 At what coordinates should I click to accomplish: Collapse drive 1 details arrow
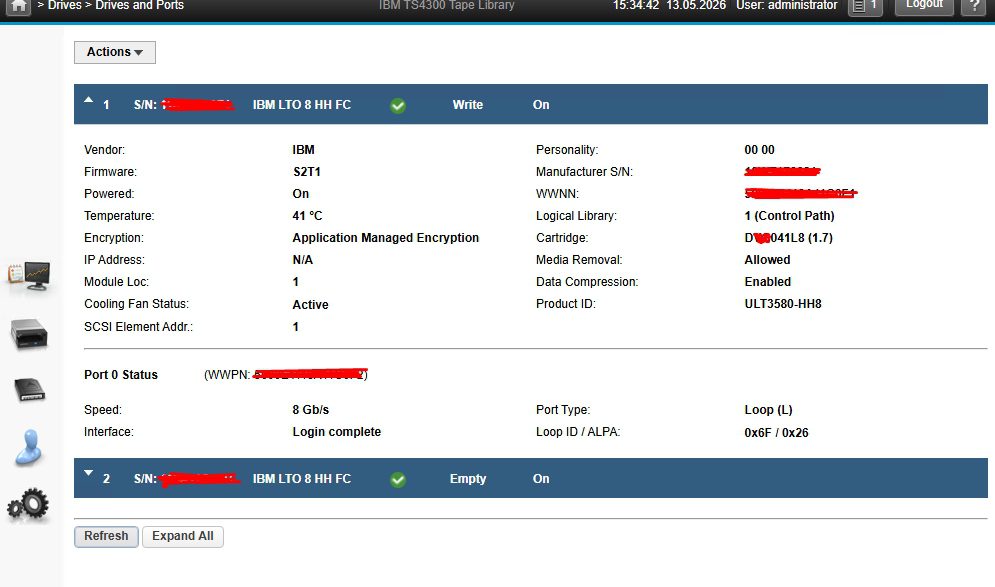(88, 100)
